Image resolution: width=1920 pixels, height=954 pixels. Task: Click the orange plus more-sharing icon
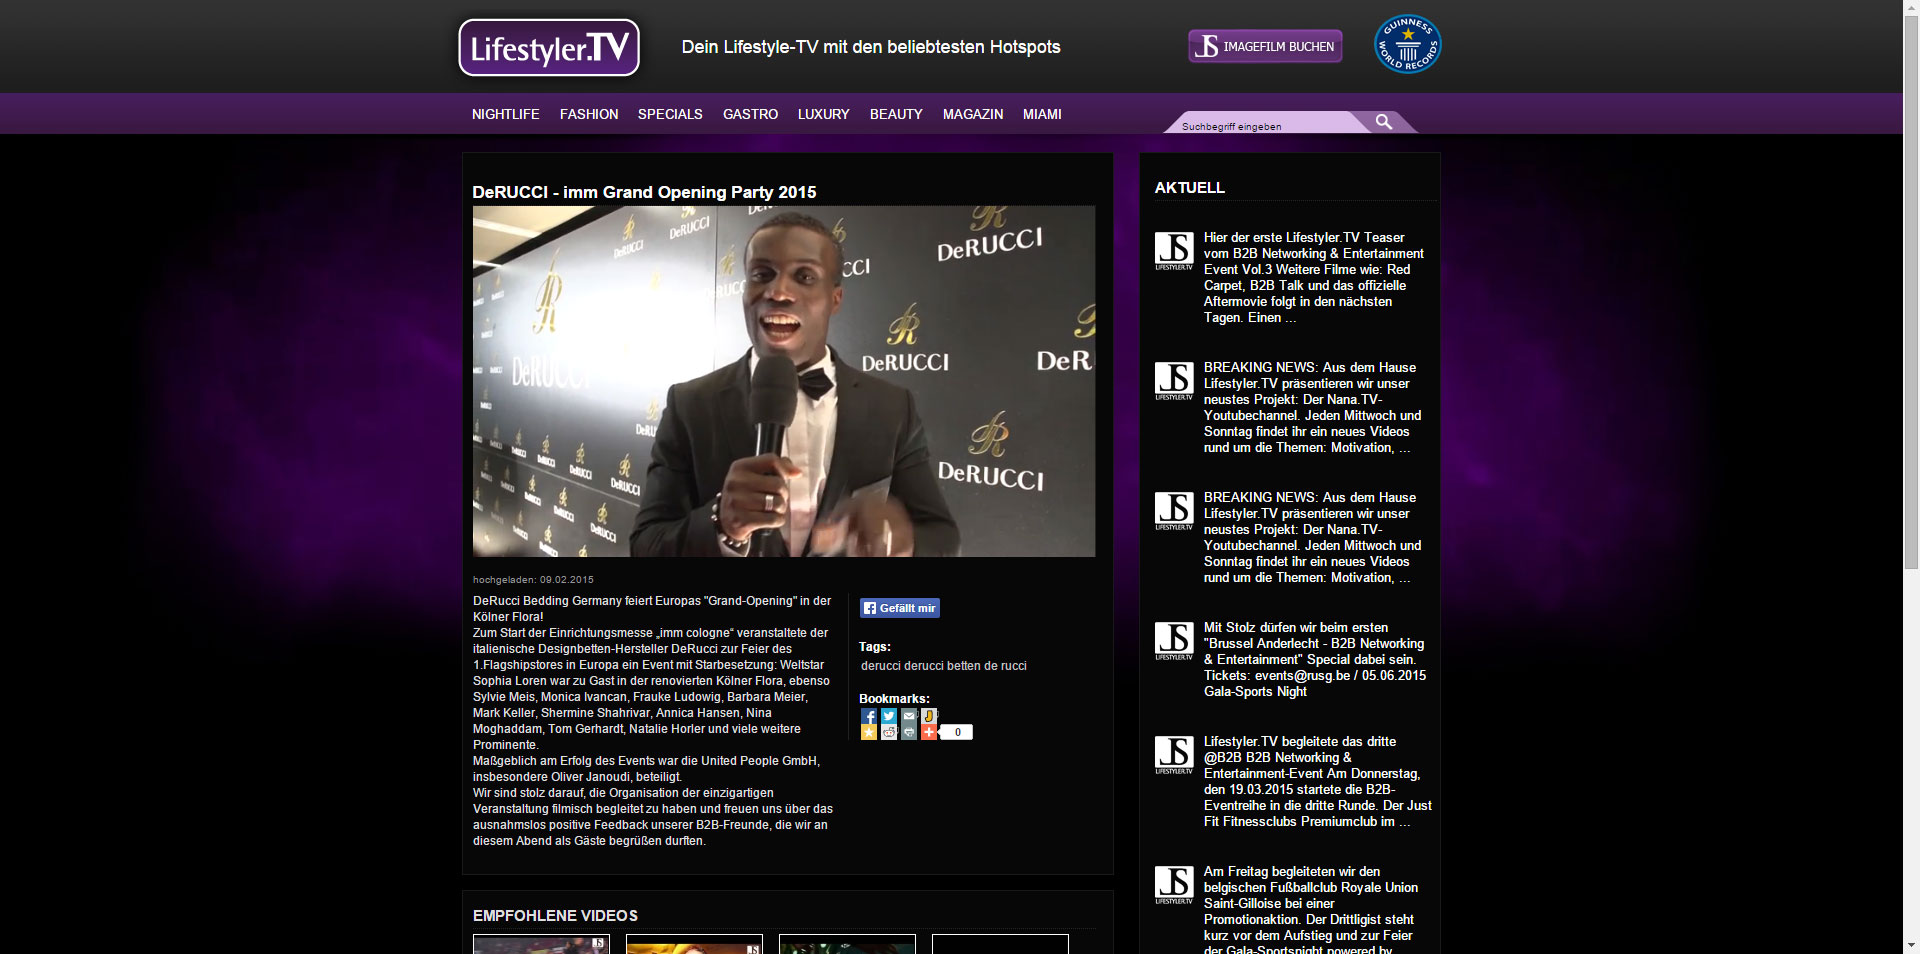[929, 732]
